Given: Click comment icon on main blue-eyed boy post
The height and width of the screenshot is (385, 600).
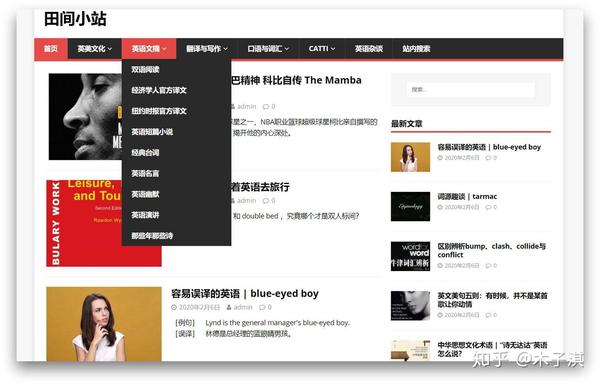Looking at the screenshot, I should 262,307.
